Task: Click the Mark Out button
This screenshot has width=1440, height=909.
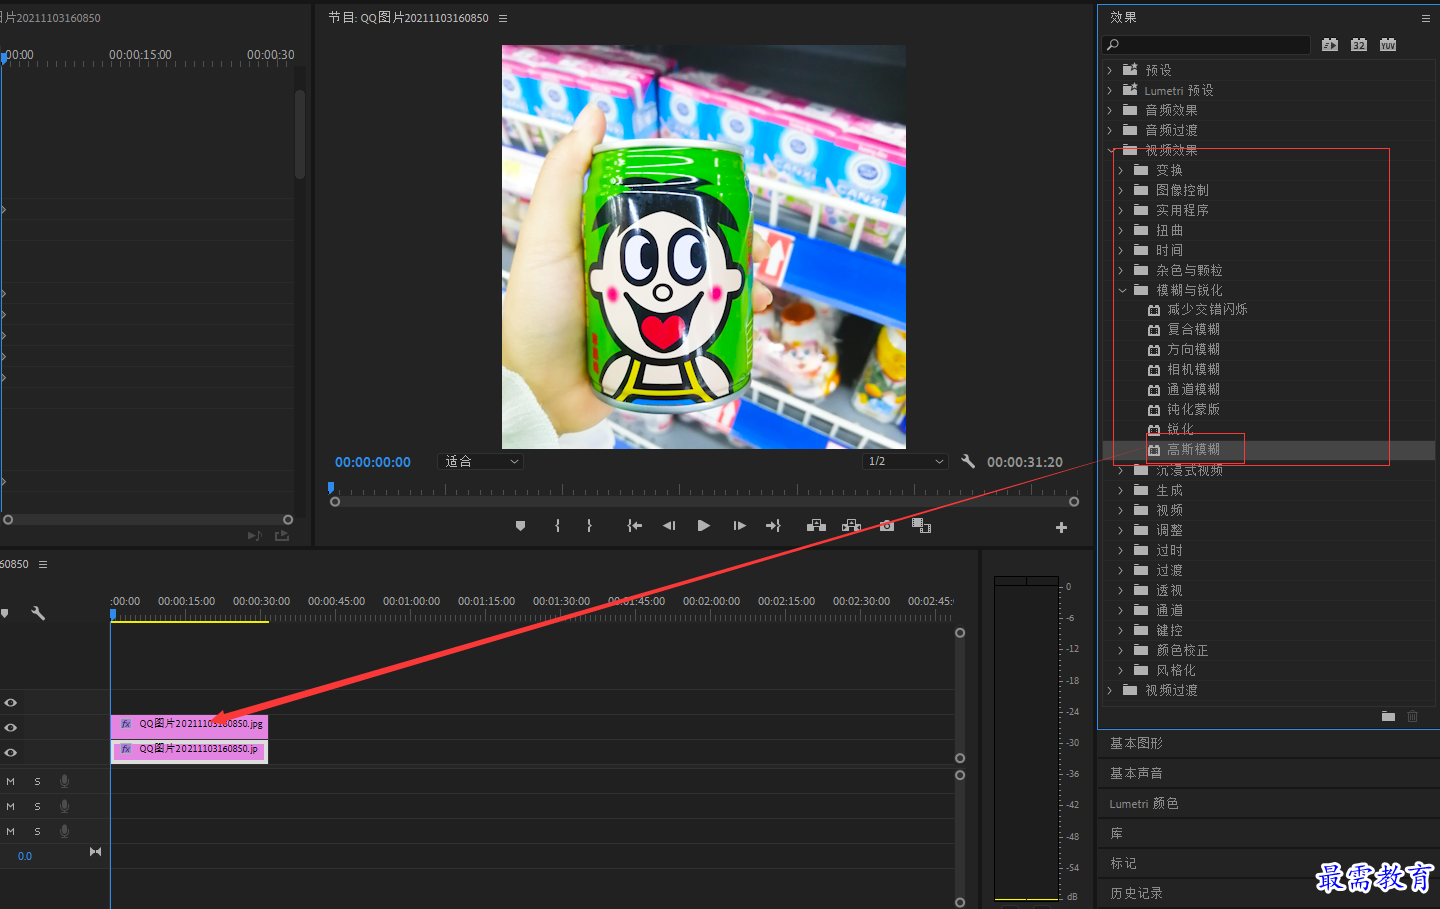Action: (589, 526)
